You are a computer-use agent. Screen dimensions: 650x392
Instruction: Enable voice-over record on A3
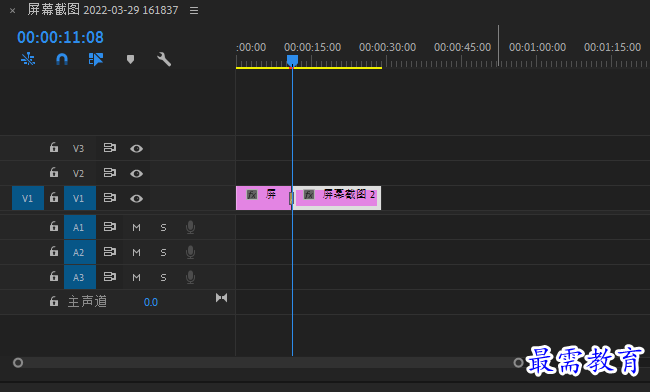190,277
